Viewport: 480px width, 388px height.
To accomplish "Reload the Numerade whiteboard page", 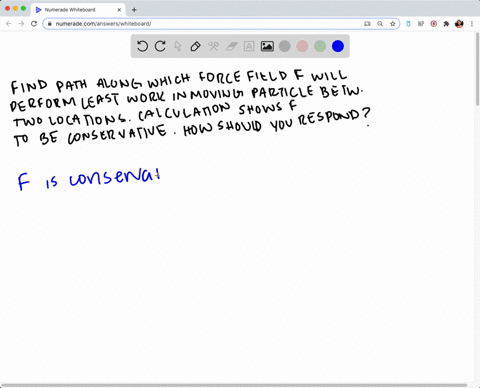I will [34, 24].
